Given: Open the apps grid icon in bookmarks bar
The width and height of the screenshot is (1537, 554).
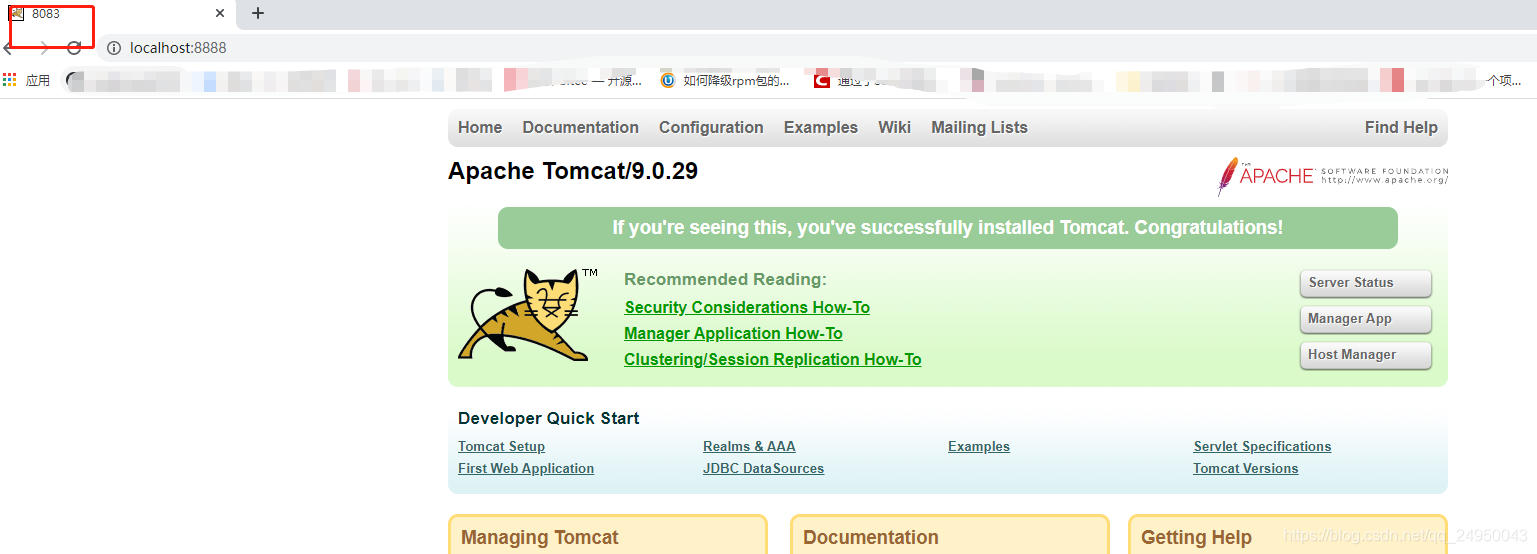Looking at the screenshot, I should 10,80.
